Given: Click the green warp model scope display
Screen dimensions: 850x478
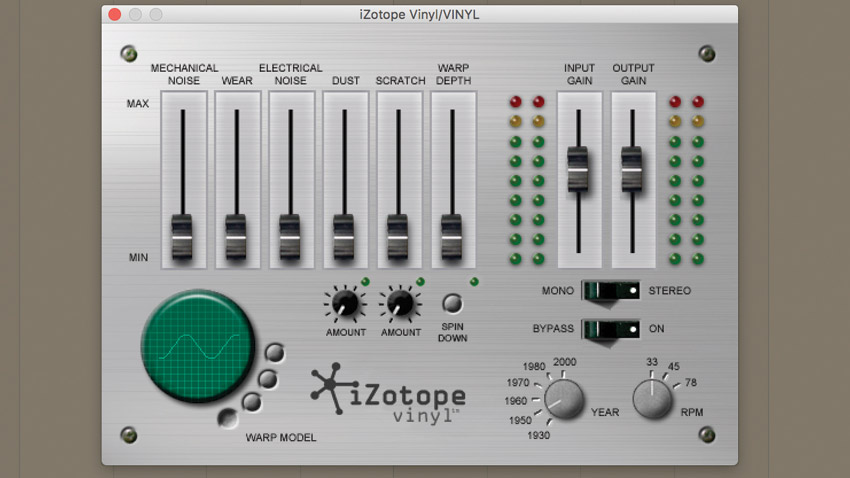Looking at the screenshot, I should click(x=198, y=346).
